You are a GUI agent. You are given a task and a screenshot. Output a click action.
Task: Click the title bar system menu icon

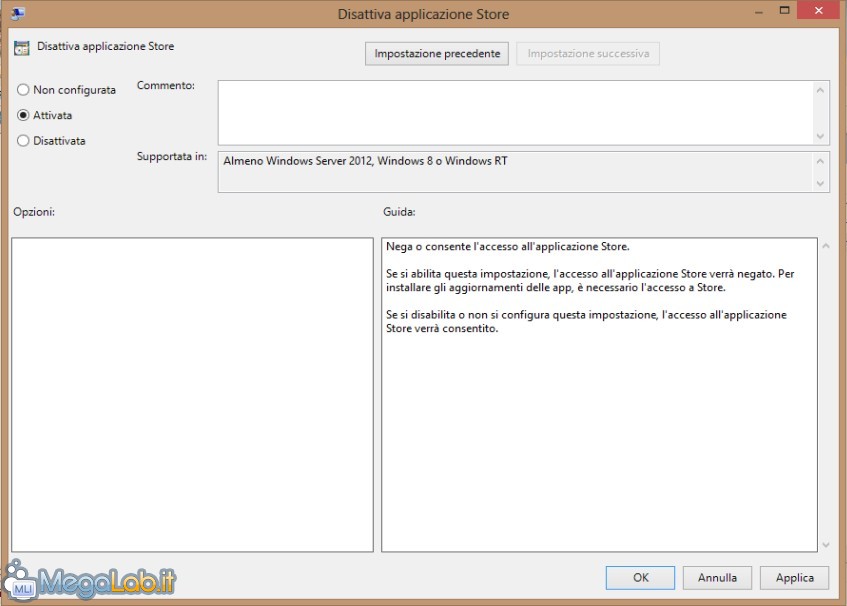pyautogui.click(x=18, y=14)
